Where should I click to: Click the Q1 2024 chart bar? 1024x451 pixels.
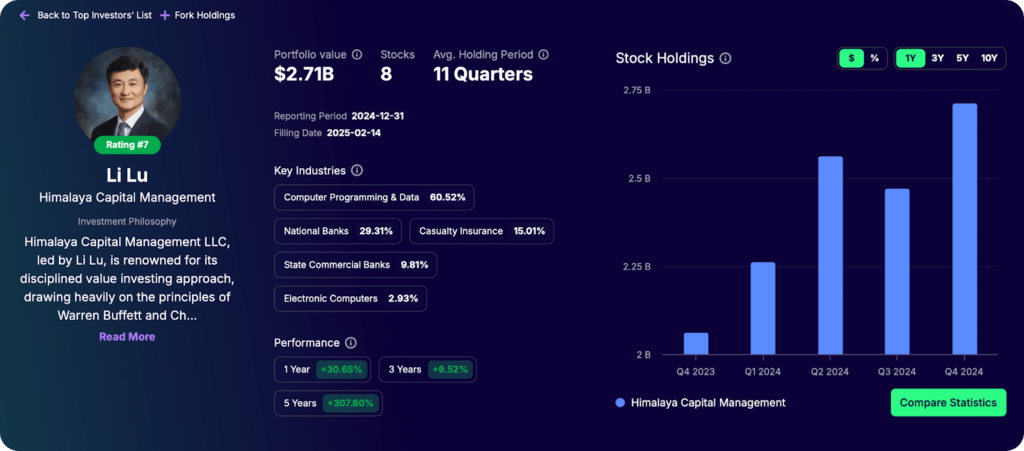763,309
